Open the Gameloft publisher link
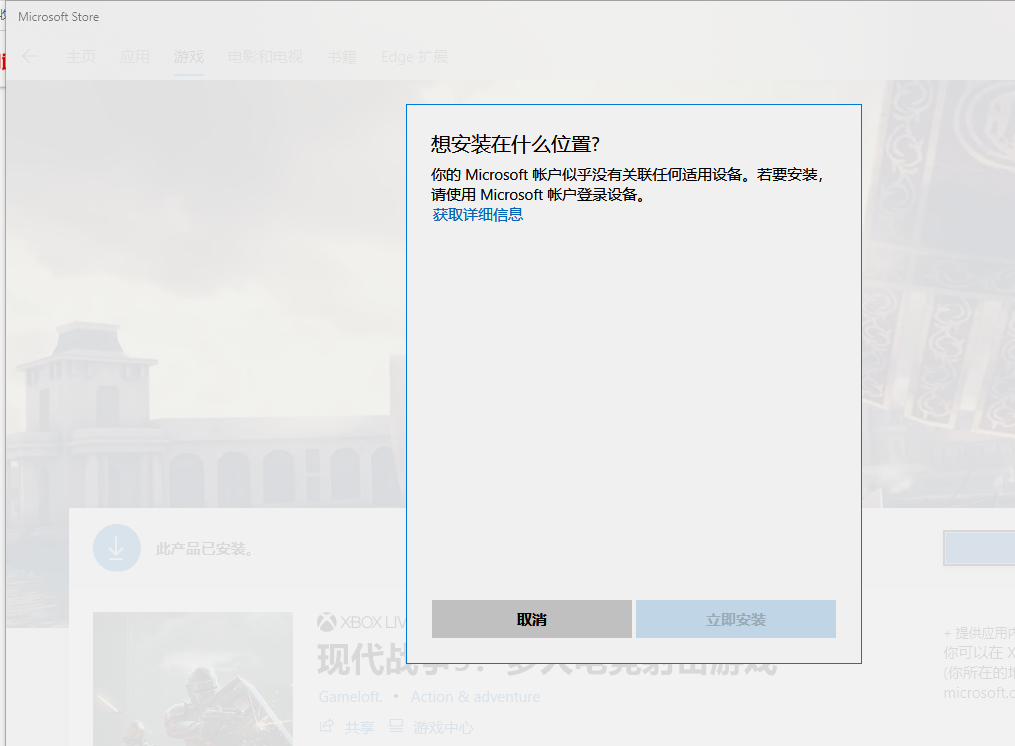 click(x=350, y=697)
